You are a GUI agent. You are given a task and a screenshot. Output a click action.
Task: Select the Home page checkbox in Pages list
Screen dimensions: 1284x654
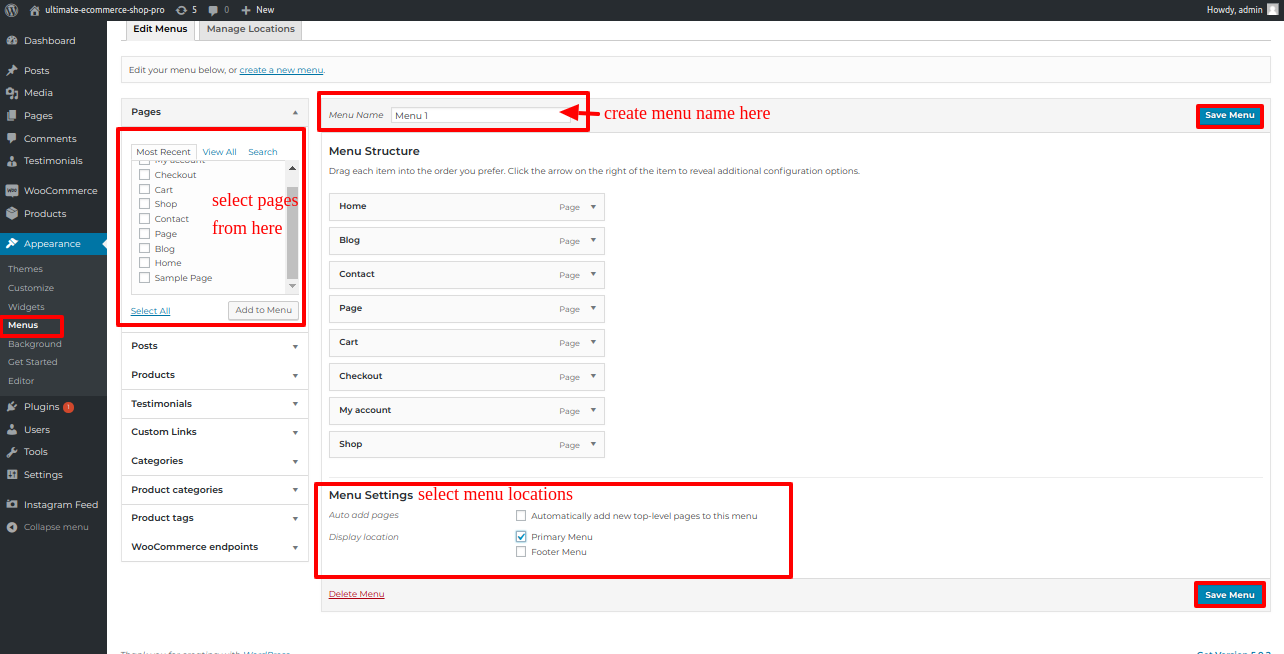click(145, 263)
